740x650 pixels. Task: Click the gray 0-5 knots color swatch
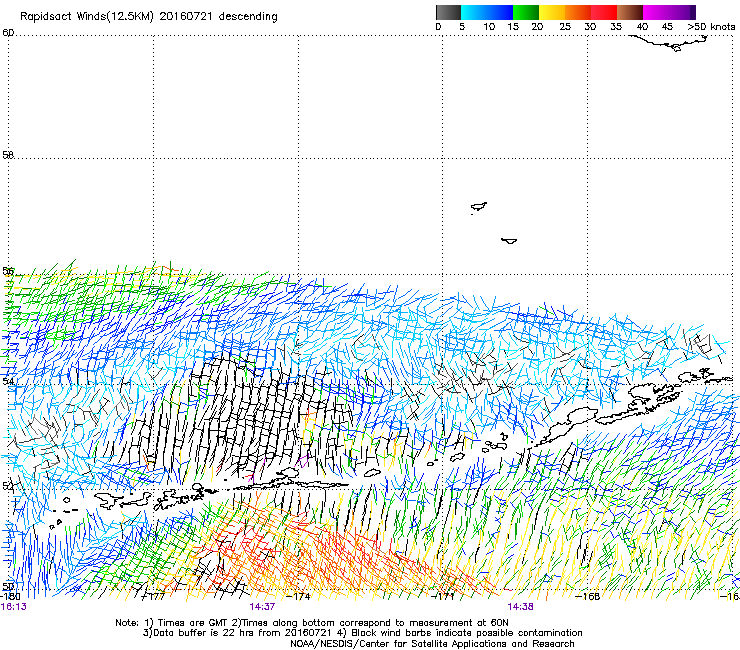coord(448,12)
